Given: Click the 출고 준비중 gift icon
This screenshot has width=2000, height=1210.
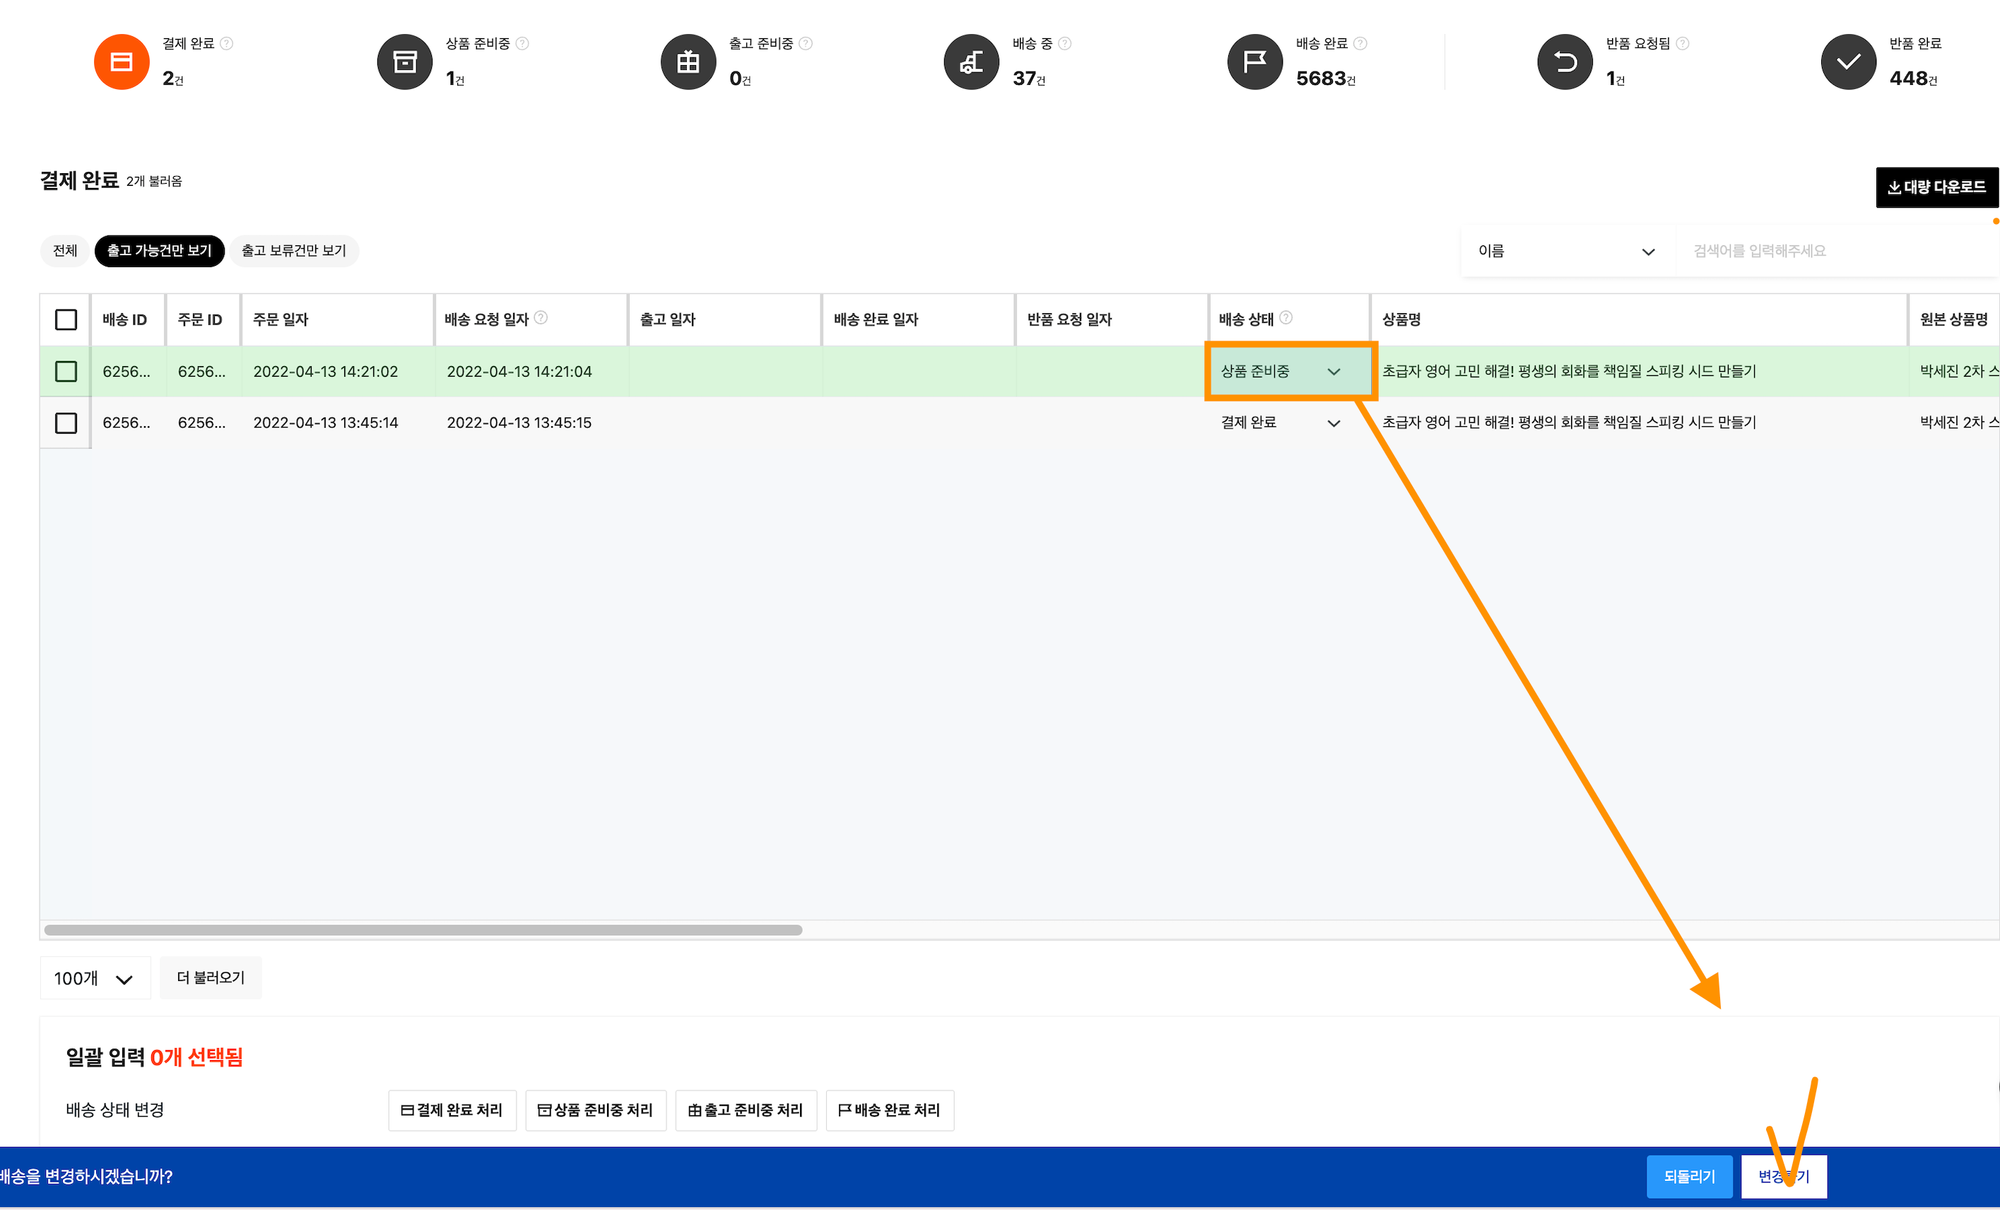Looking at the screenshot, I should pyautogui.click(x=688, y=62).
